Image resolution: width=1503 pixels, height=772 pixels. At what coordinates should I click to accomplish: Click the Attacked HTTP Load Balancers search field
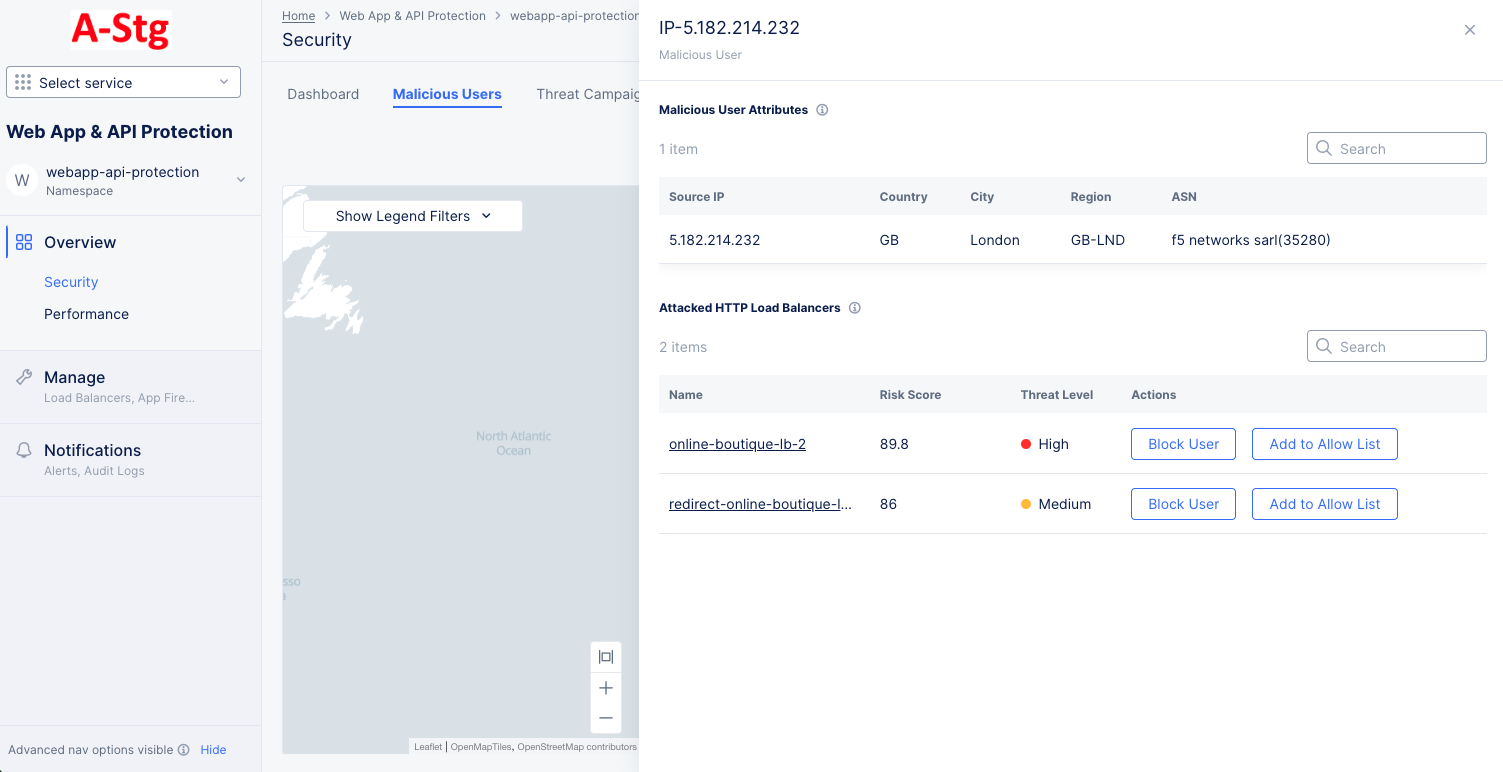coord(1396,346)
